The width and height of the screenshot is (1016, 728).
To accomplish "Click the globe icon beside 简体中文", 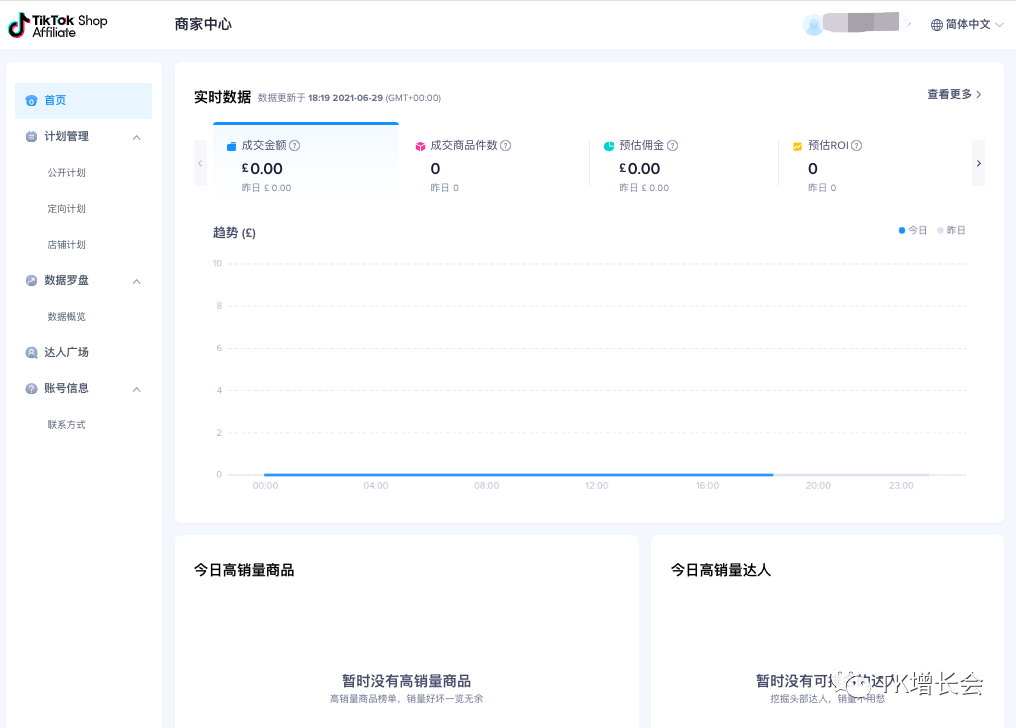I will click(x=936, y=24).
